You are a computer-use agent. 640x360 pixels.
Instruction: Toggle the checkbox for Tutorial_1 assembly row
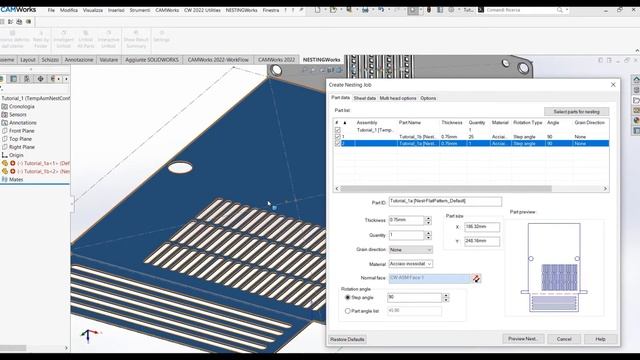click(338, 130)
